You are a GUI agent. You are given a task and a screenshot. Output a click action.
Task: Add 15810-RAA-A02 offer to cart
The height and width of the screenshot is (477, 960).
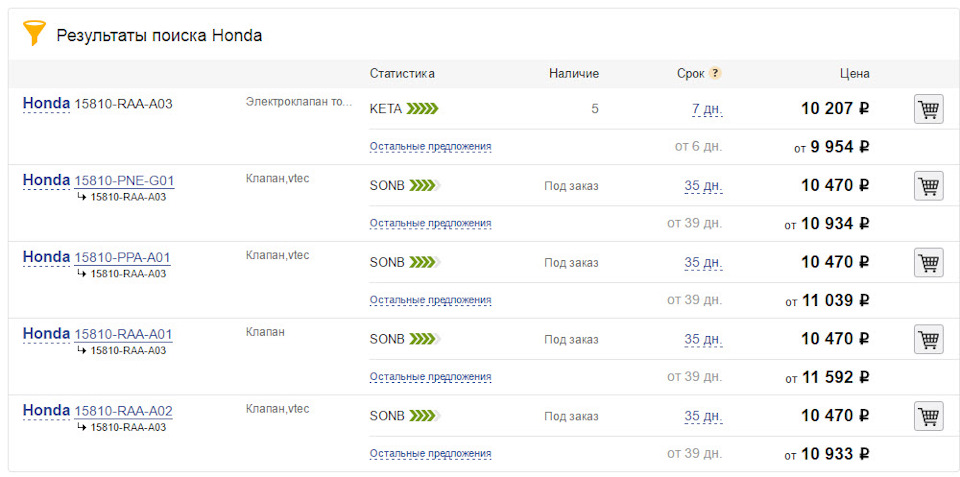coord(928,416)
